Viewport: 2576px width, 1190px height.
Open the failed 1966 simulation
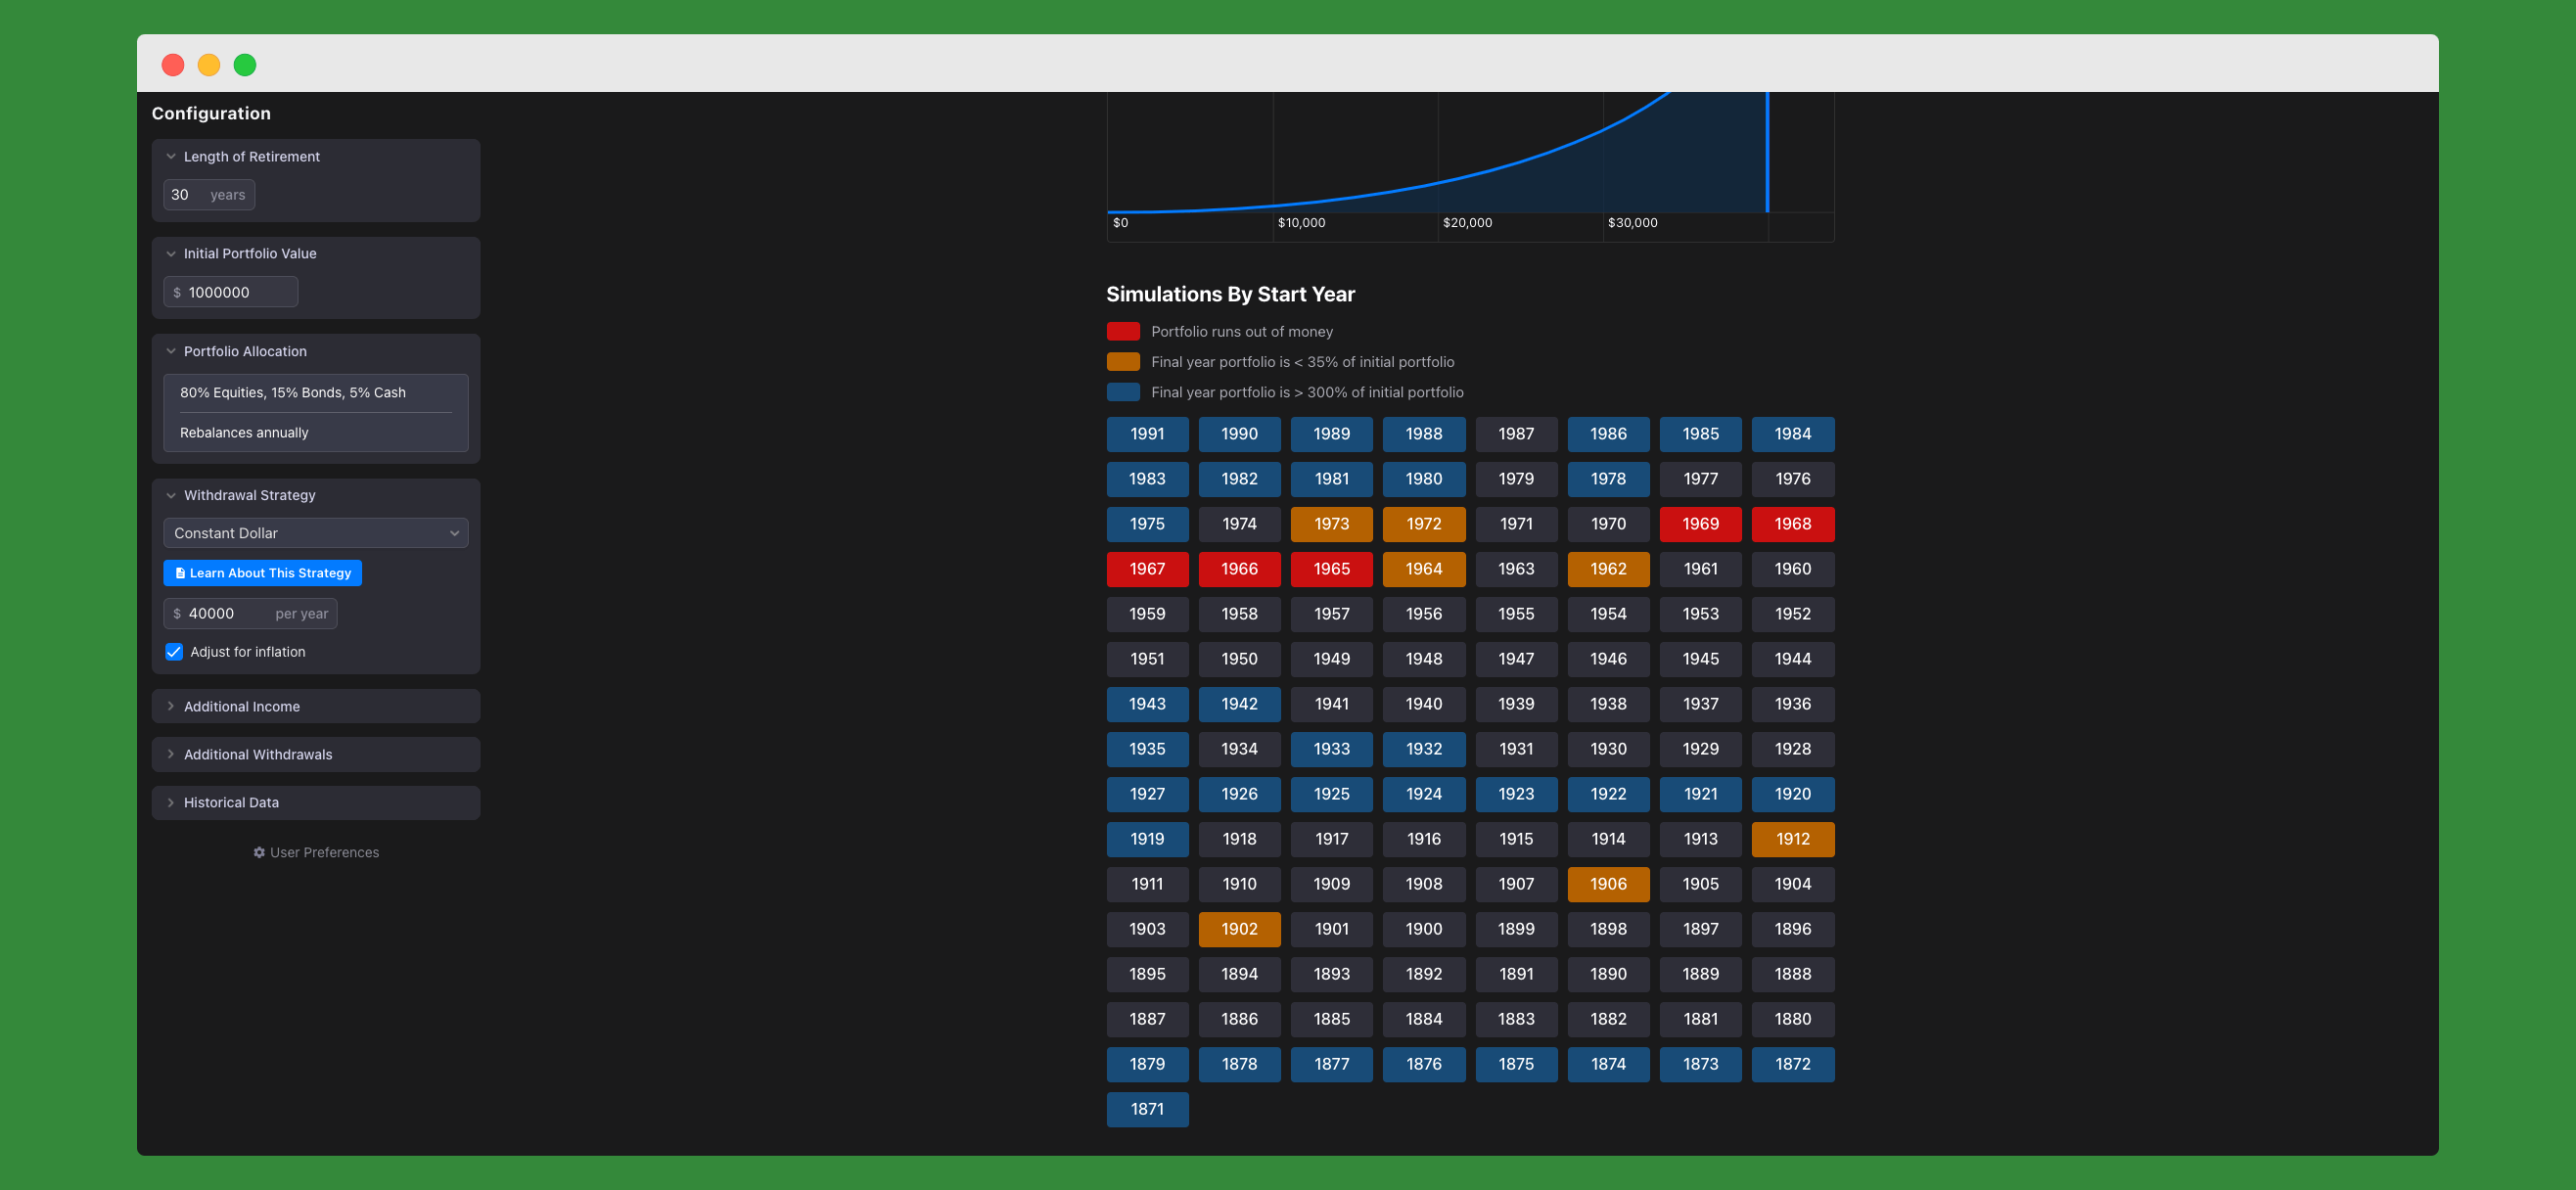pos(1239,568)
